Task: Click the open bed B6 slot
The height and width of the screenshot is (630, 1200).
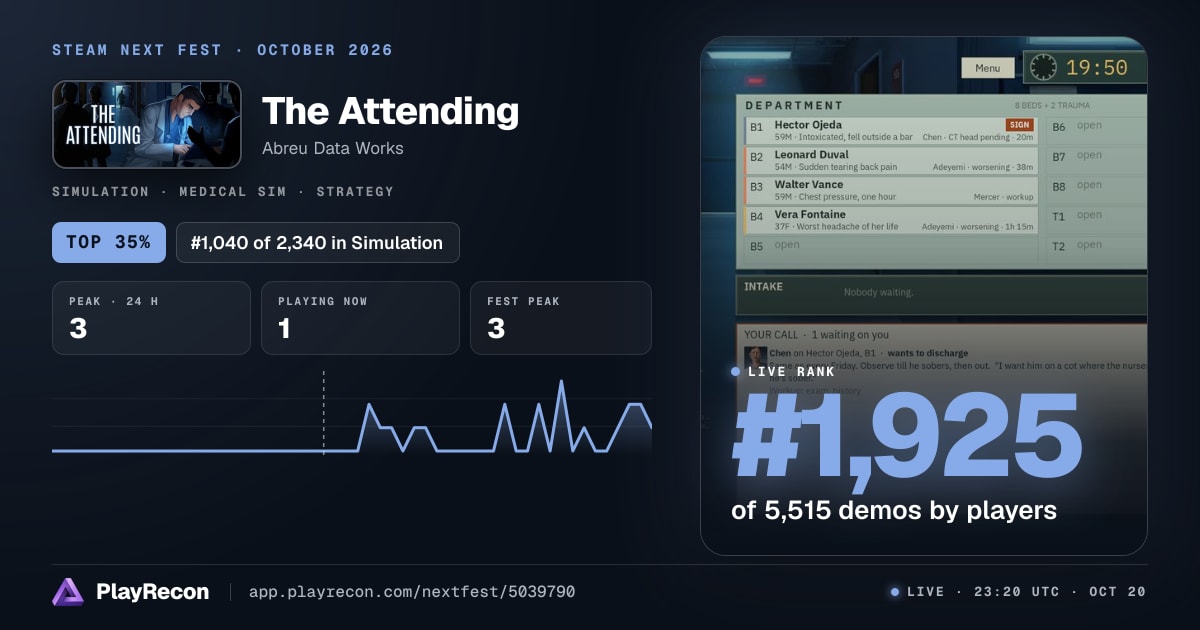Action: point(1096,127)
